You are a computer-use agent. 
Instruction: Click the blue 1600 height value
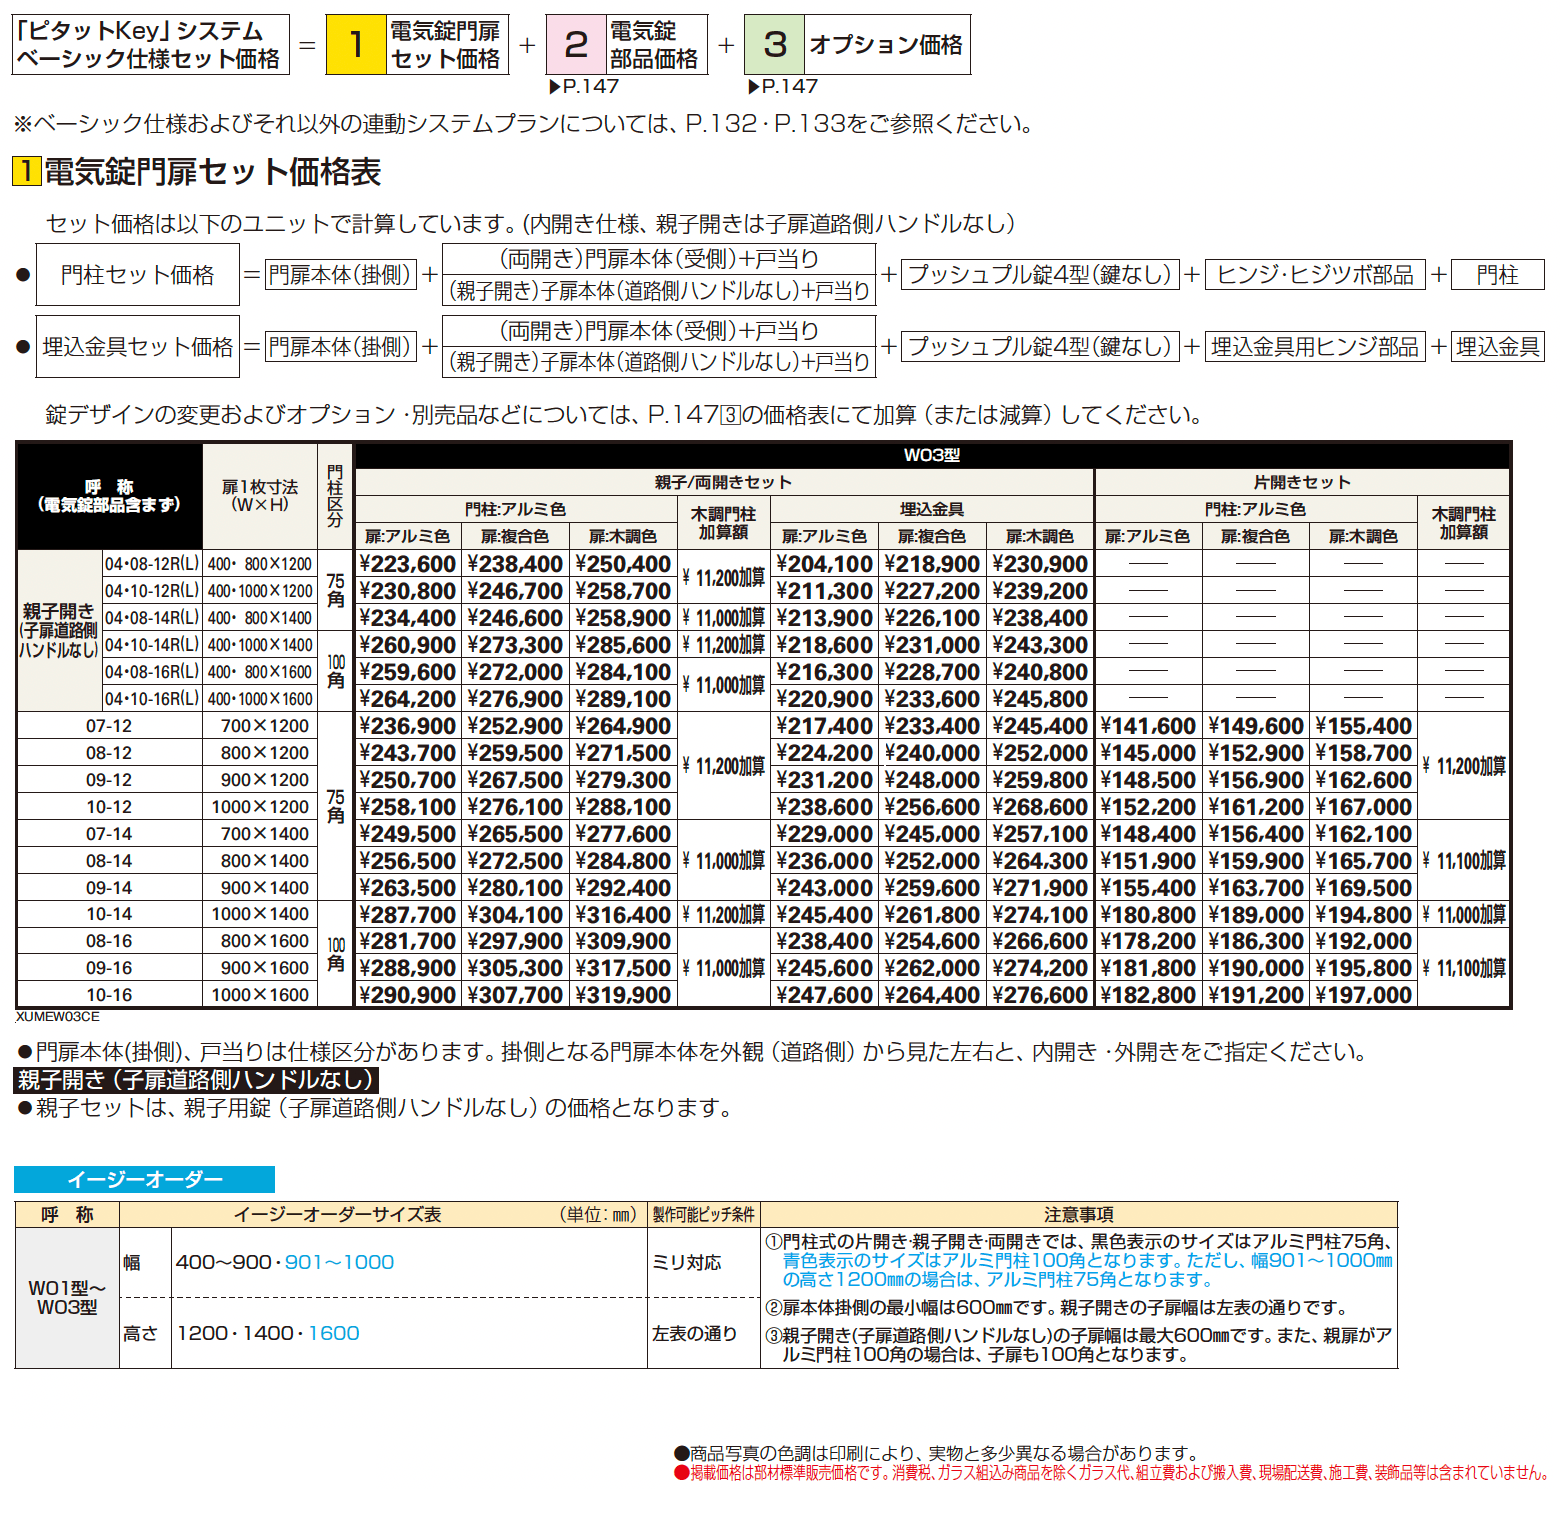334,1333
